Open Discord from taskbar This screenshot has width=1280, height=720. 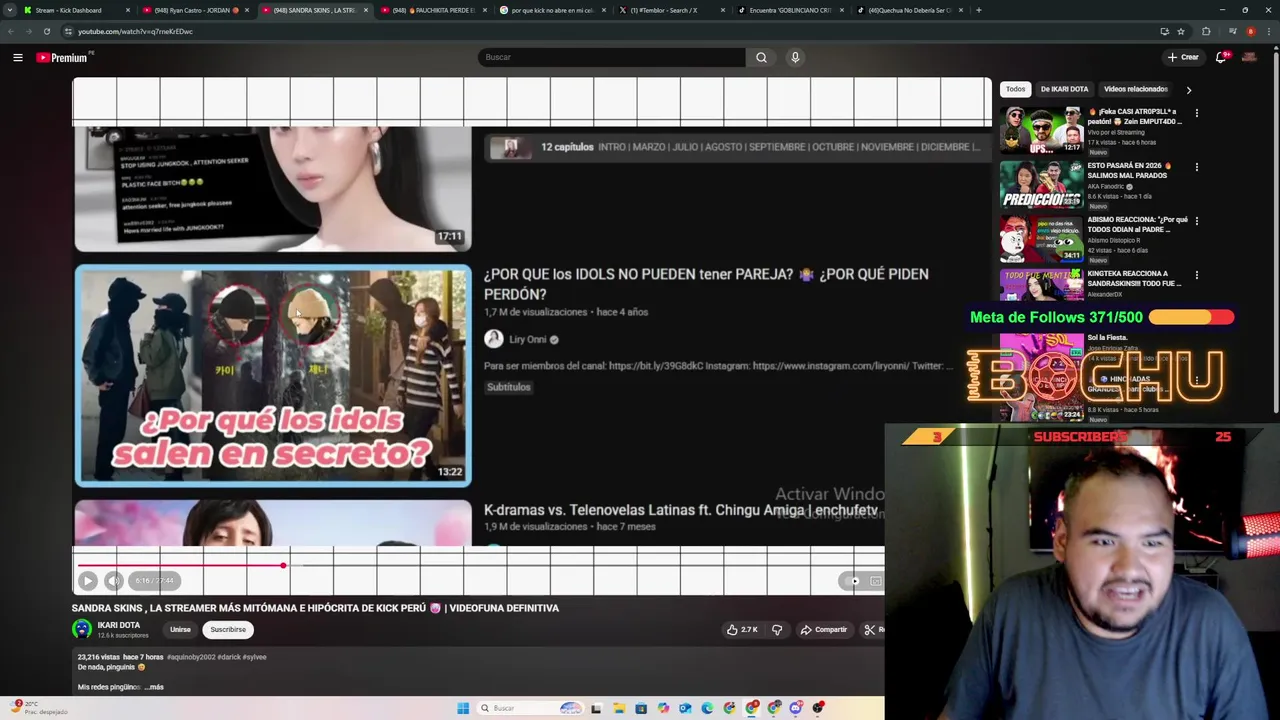[x=796, y=708]
